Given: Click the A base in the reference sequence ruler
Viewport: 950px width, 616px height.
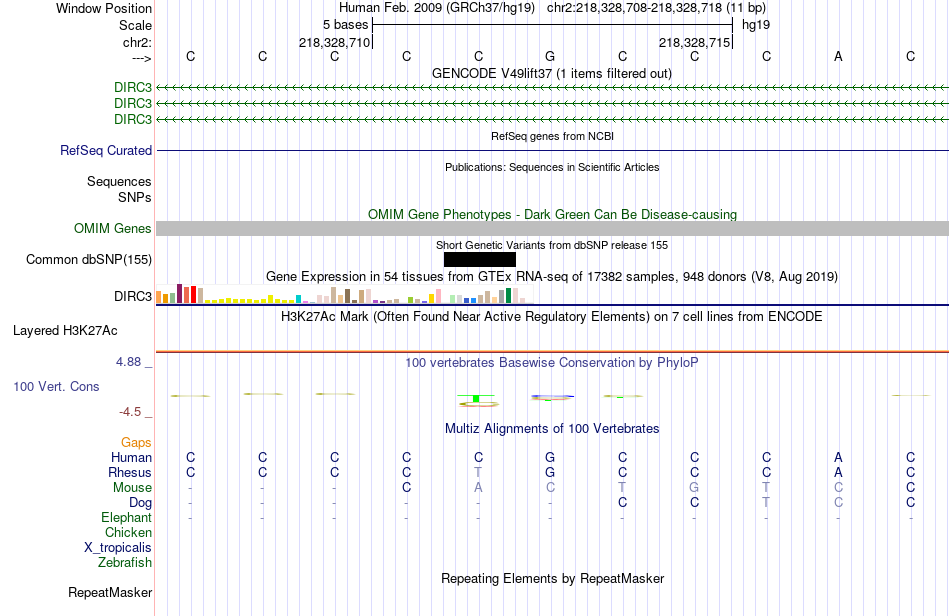Looking at the screenshot, I should coord(839,56).
